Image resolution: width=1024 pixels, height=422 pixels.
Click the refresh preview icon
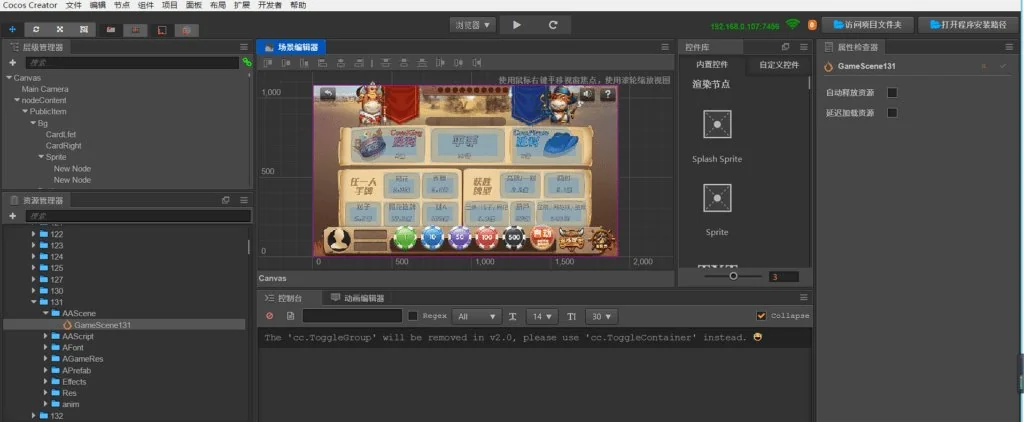pos(553,24)
